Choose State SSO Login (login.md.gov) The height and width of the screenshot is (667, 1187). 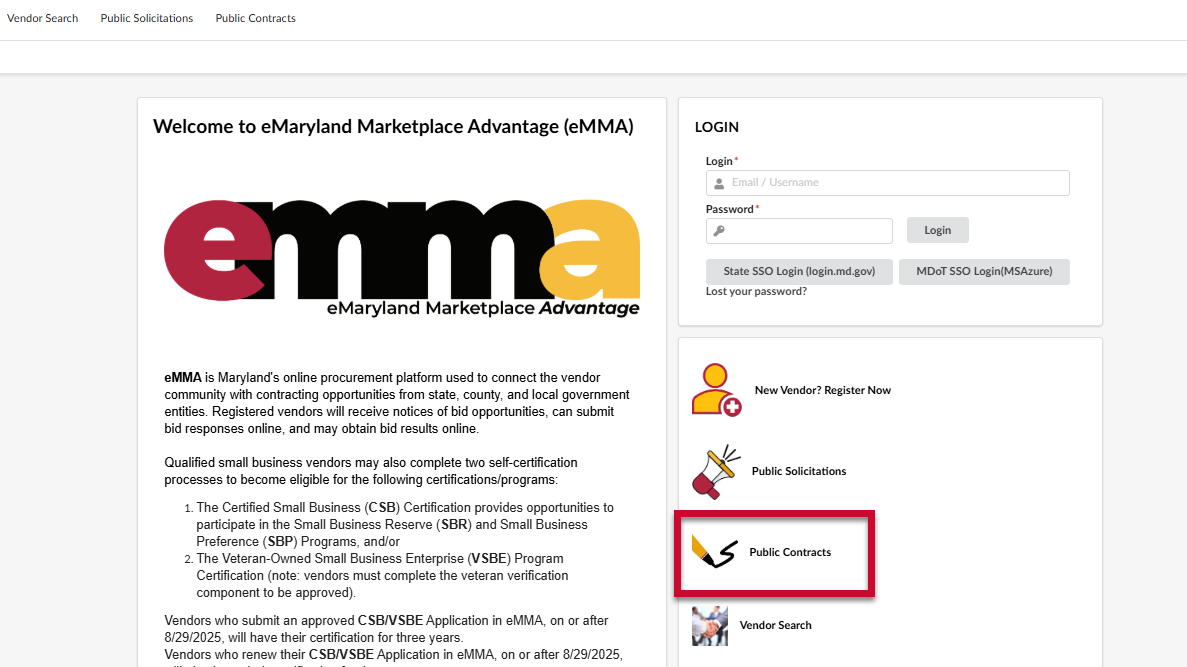799,272
